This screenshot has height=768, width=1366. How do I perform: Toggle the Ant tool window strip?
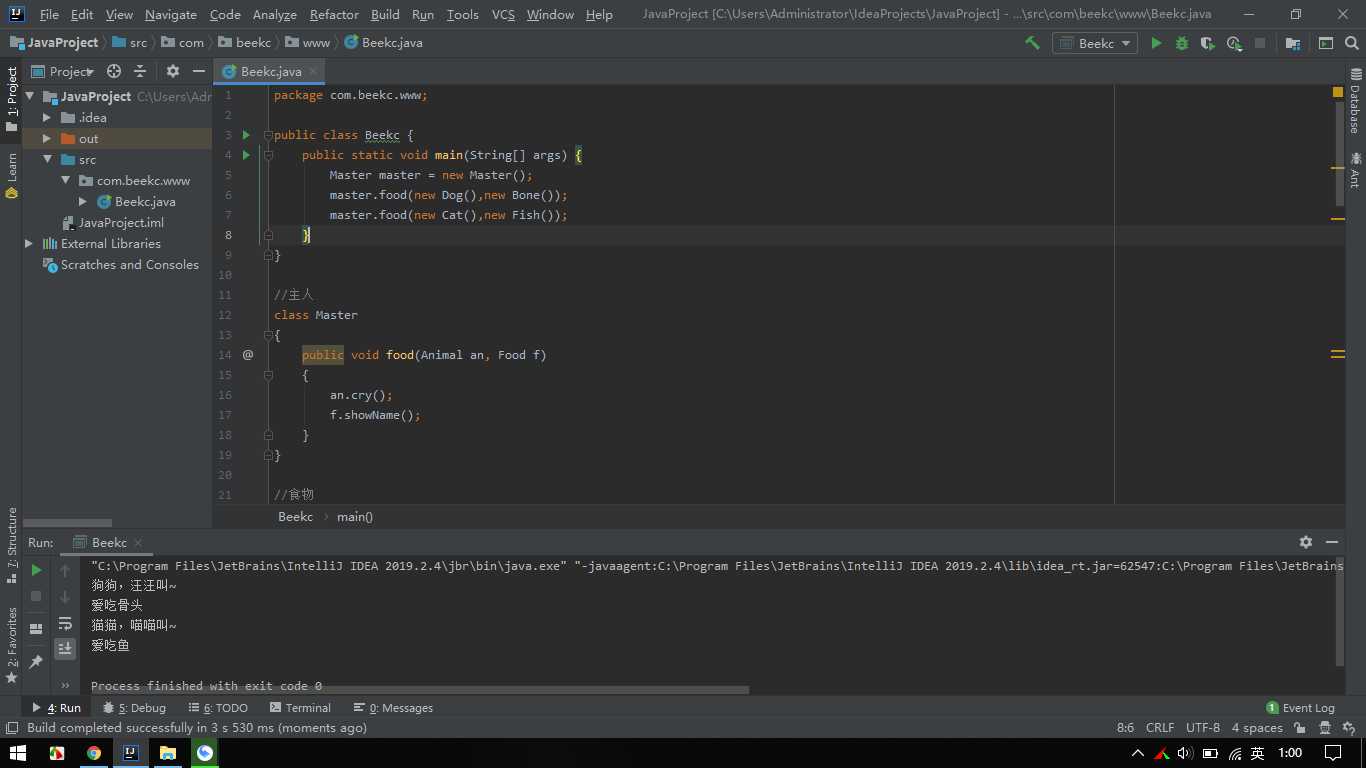click(1355, 170)
